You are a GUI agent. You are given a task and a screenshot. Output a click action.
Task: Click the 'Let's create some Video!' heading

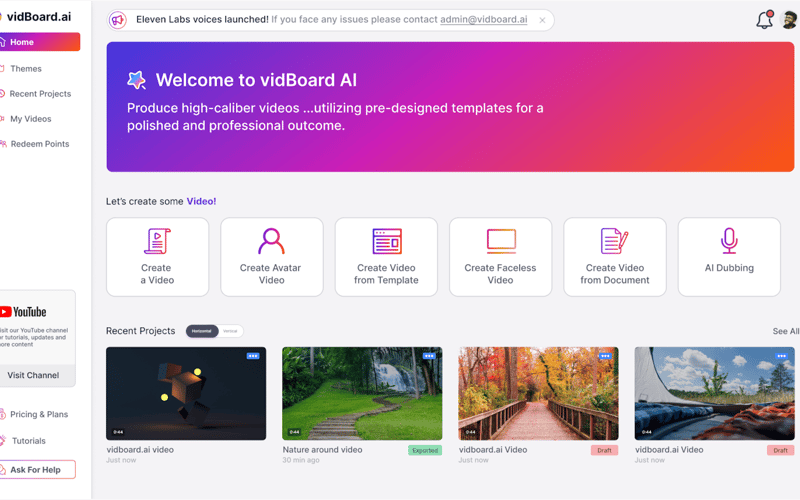161,202
